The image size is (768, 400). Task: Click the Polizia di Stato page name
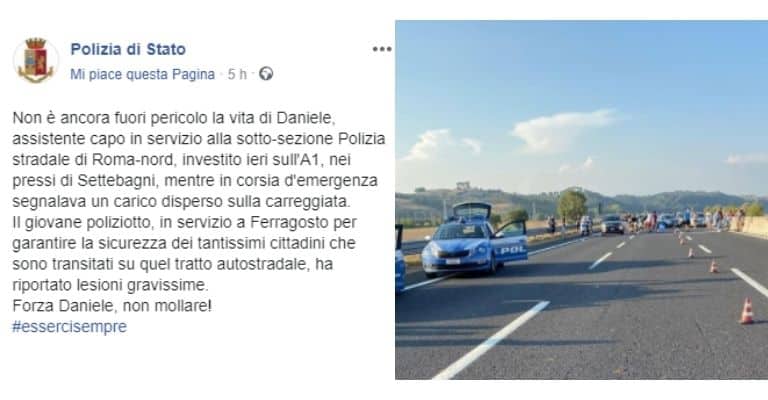pos(128,49)
